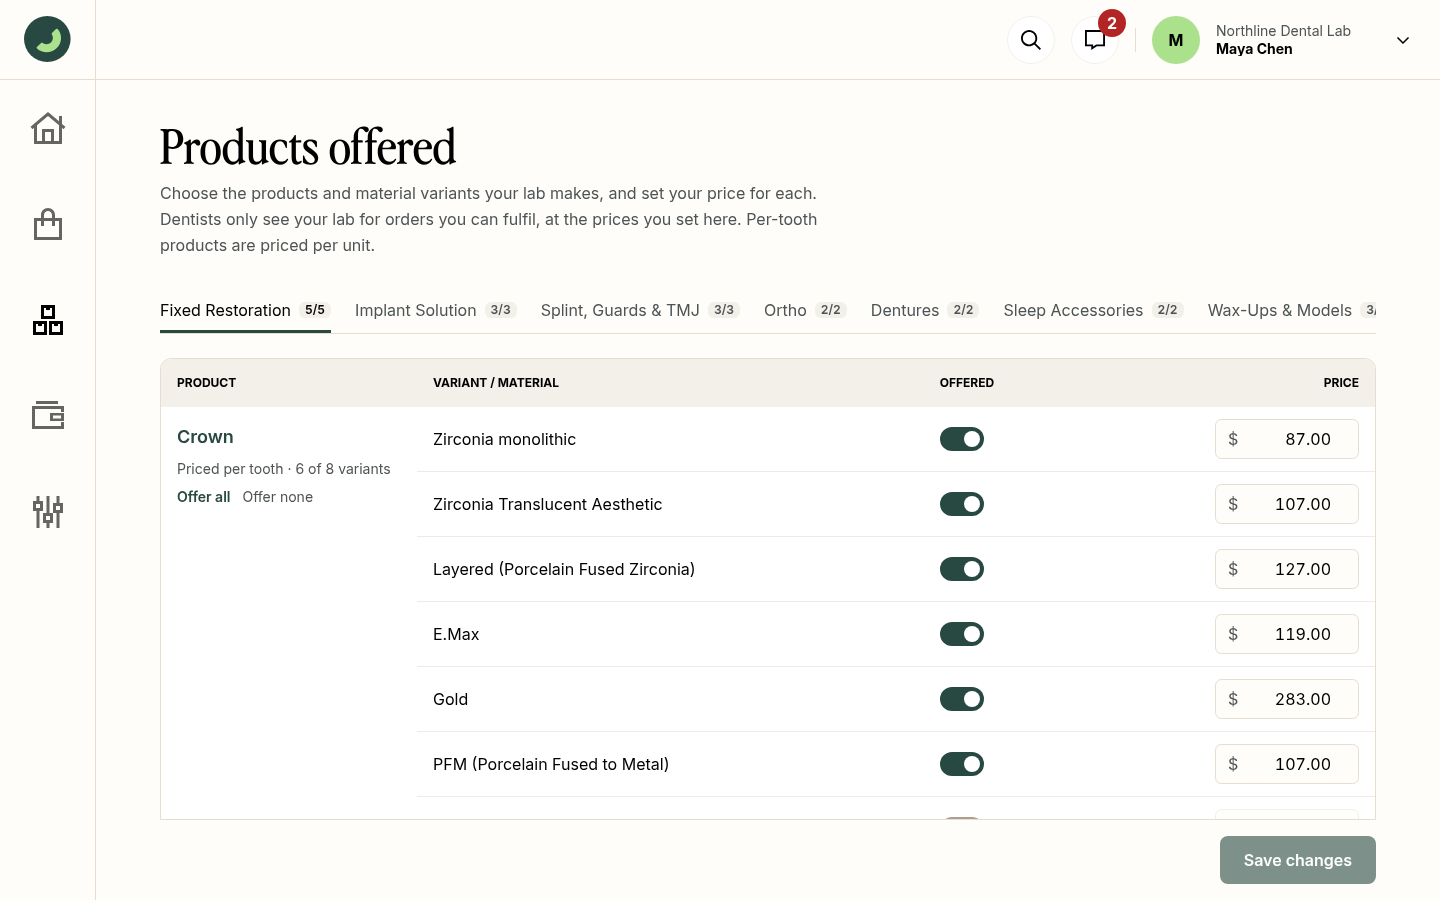Toggle PFM Porcelain Fused to Metal switch
Viewport: 1440px width, 900px height.
(x=962, y=764)
